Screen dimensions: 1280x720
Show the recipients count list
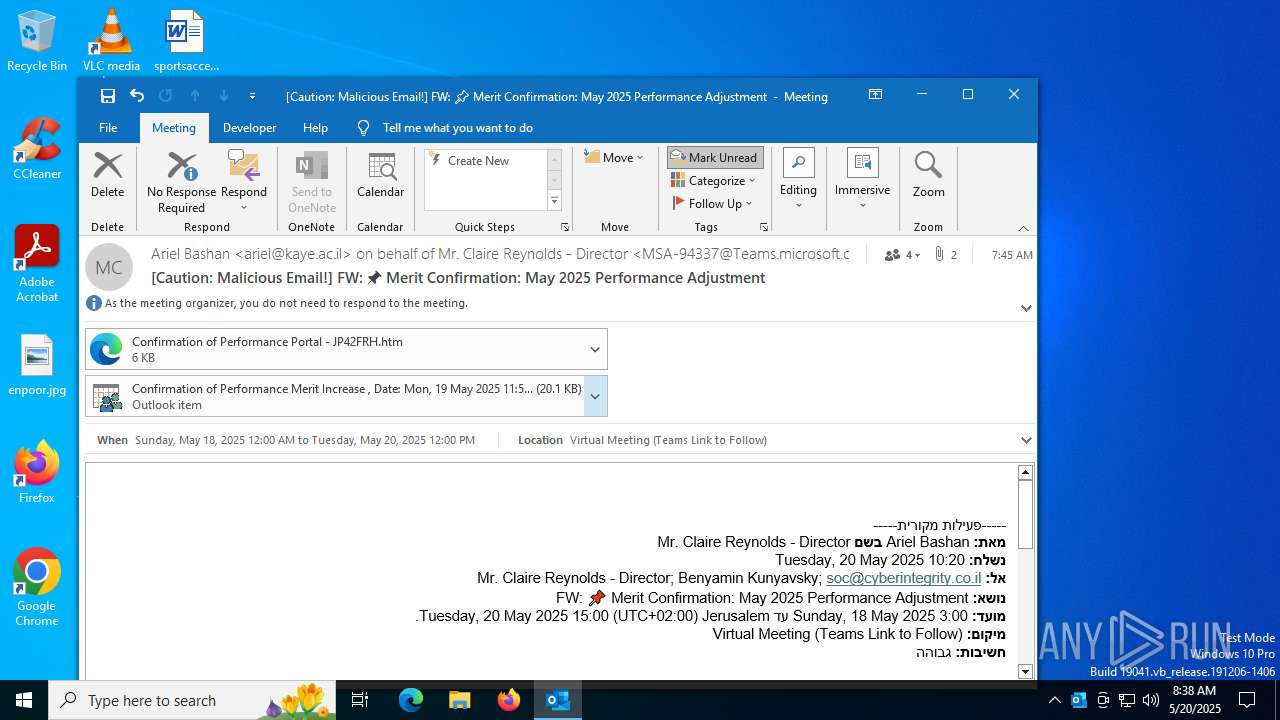[902, 255]
